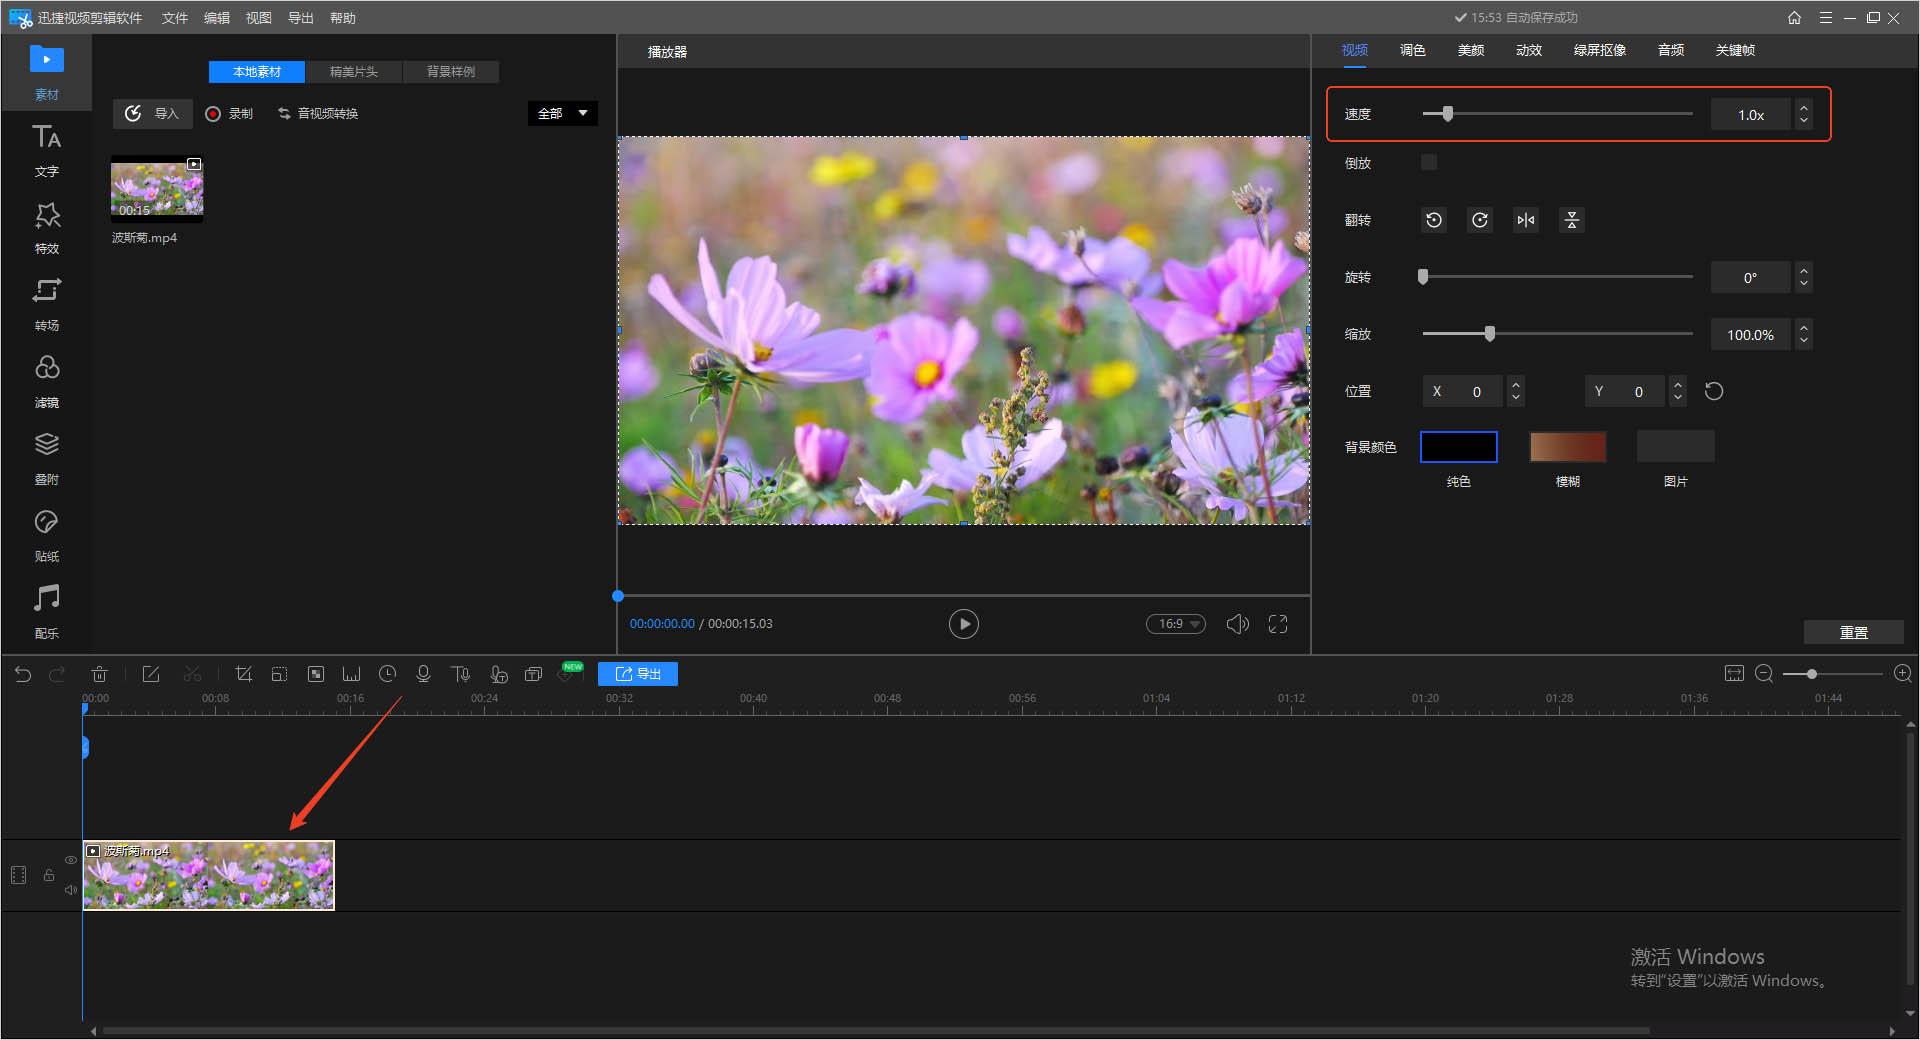This screenshot has height=1040, width=1920.
Task: Click the 导入 import button
Action: click(x=152, y=113)
